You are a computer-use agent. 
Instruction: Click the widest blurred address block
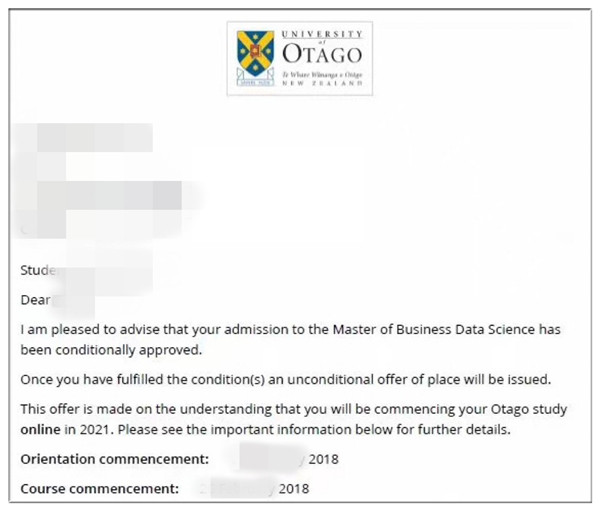point(100,193)
